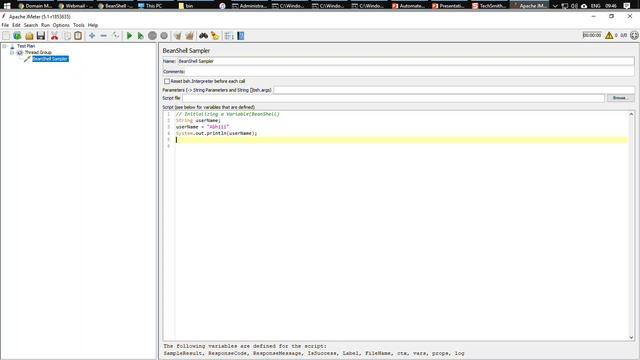This screenshot has width=640, height=360.
Task: Switch to TechSmith taskbar item
Action: point(489,6)
